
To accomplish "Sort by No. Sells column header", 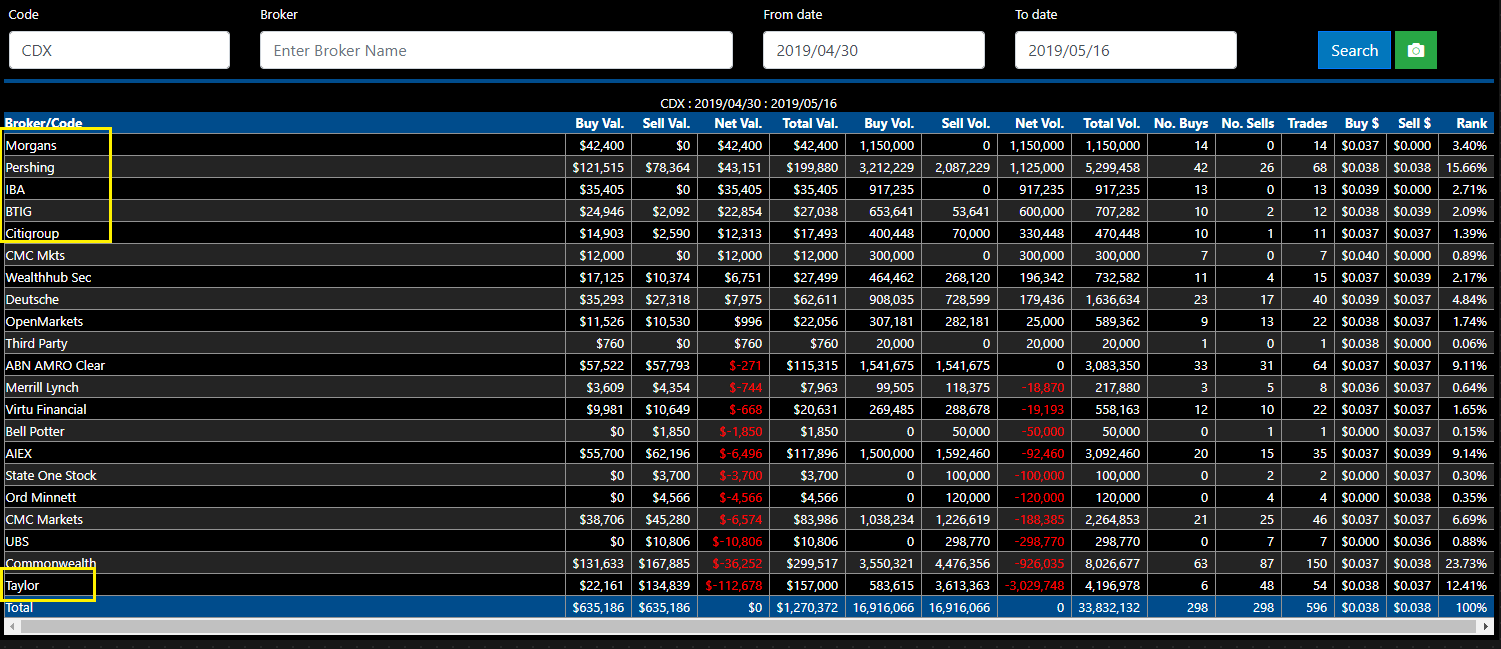I will click(1248, 123).
